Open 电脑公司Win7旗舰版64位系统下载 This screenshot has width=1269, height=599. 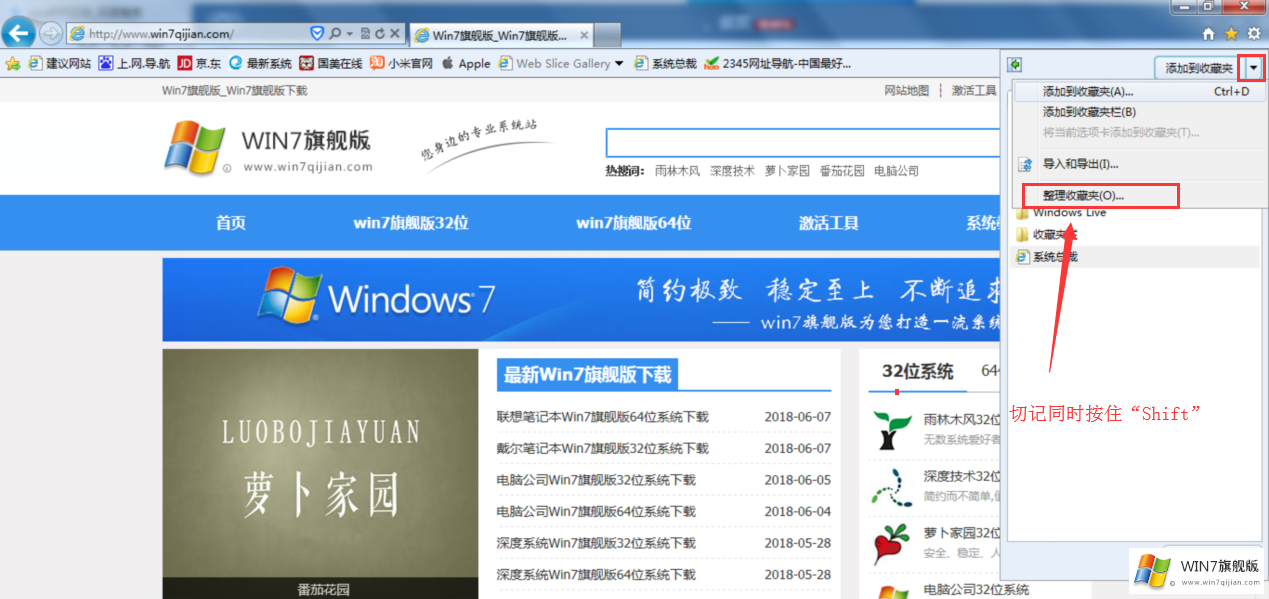pyautogui.click(x=596, y=511)
